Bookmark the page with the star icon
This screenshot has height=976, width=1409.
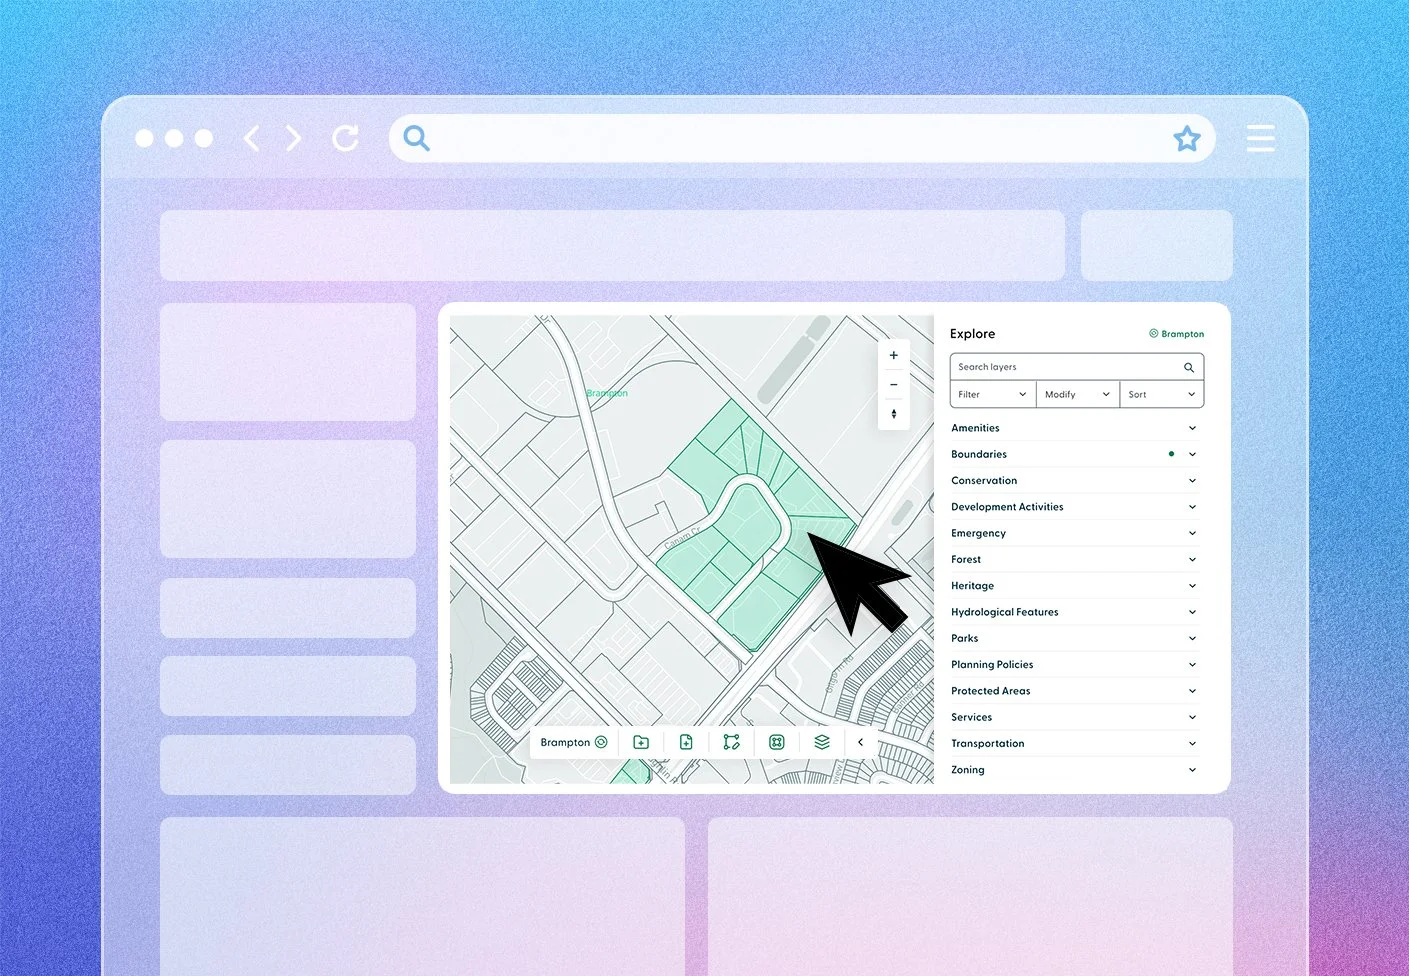(1187, 138)
